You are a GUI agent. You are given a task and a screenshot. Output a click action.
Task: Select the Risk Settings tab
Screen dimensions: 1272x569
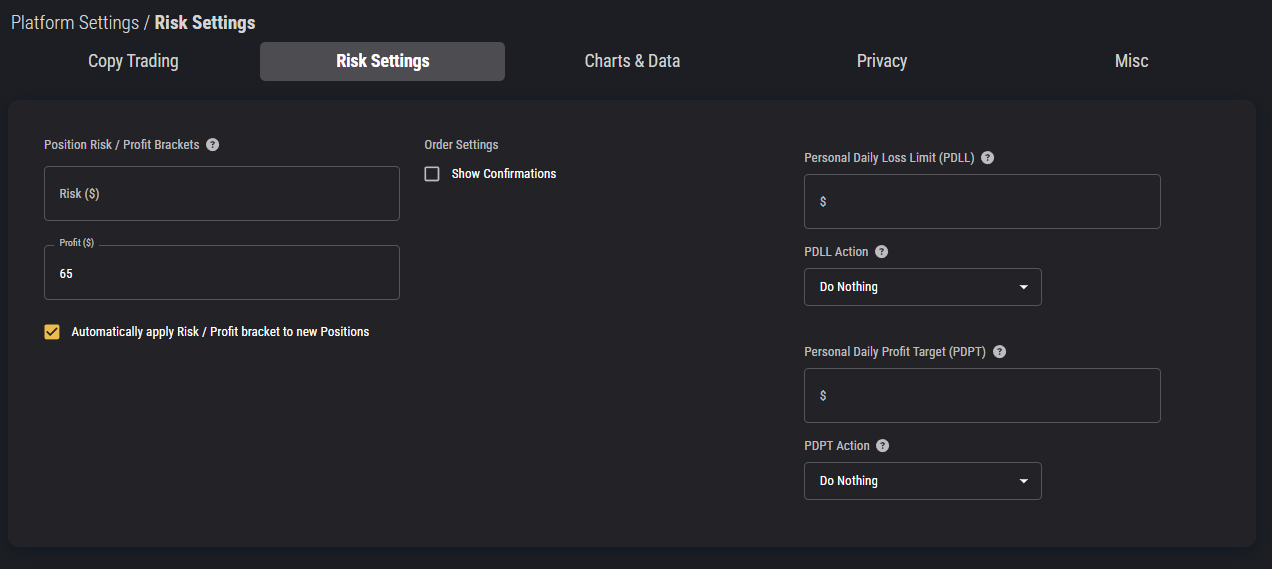point(382,61)
